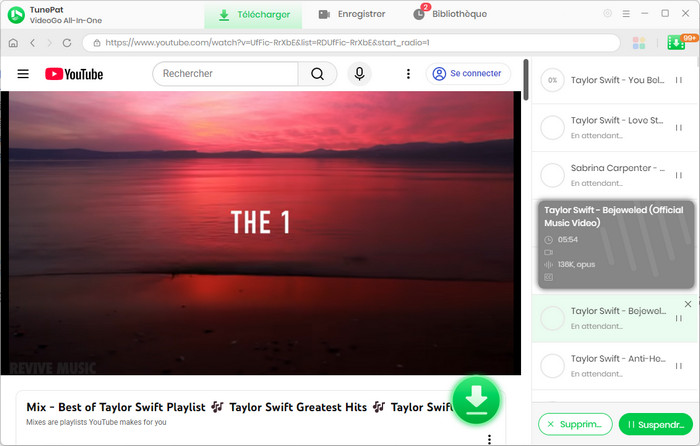Click the Suspendre button

[656, 424]
